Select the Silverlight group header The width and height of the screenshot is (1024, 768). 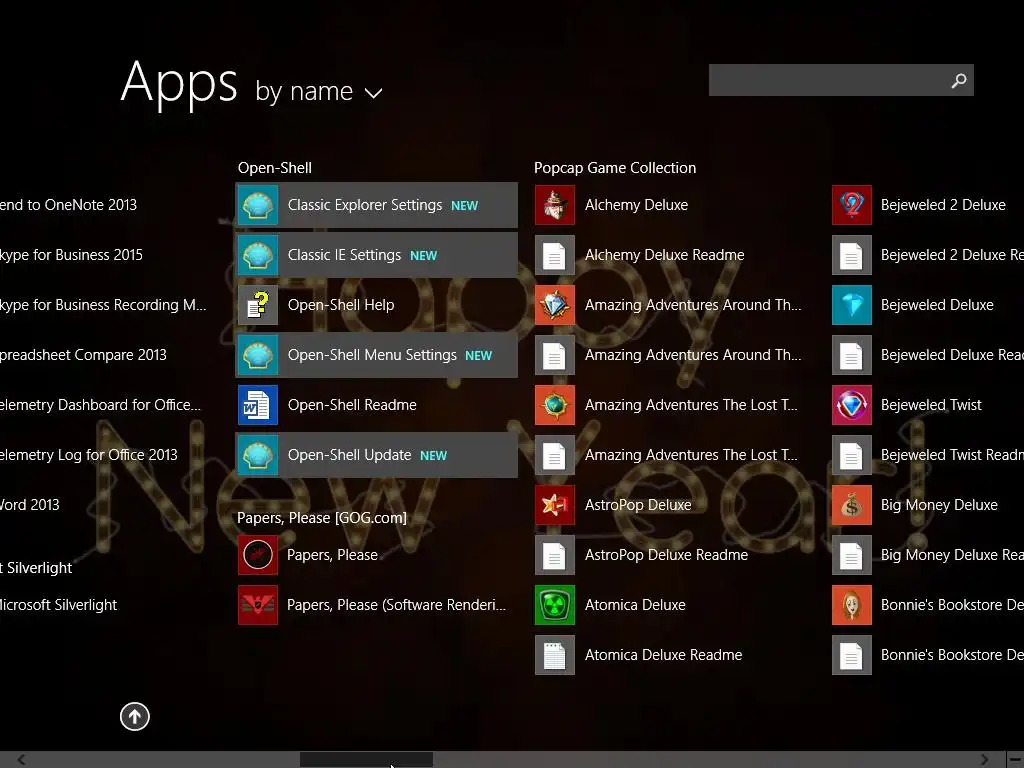point(36,568)
